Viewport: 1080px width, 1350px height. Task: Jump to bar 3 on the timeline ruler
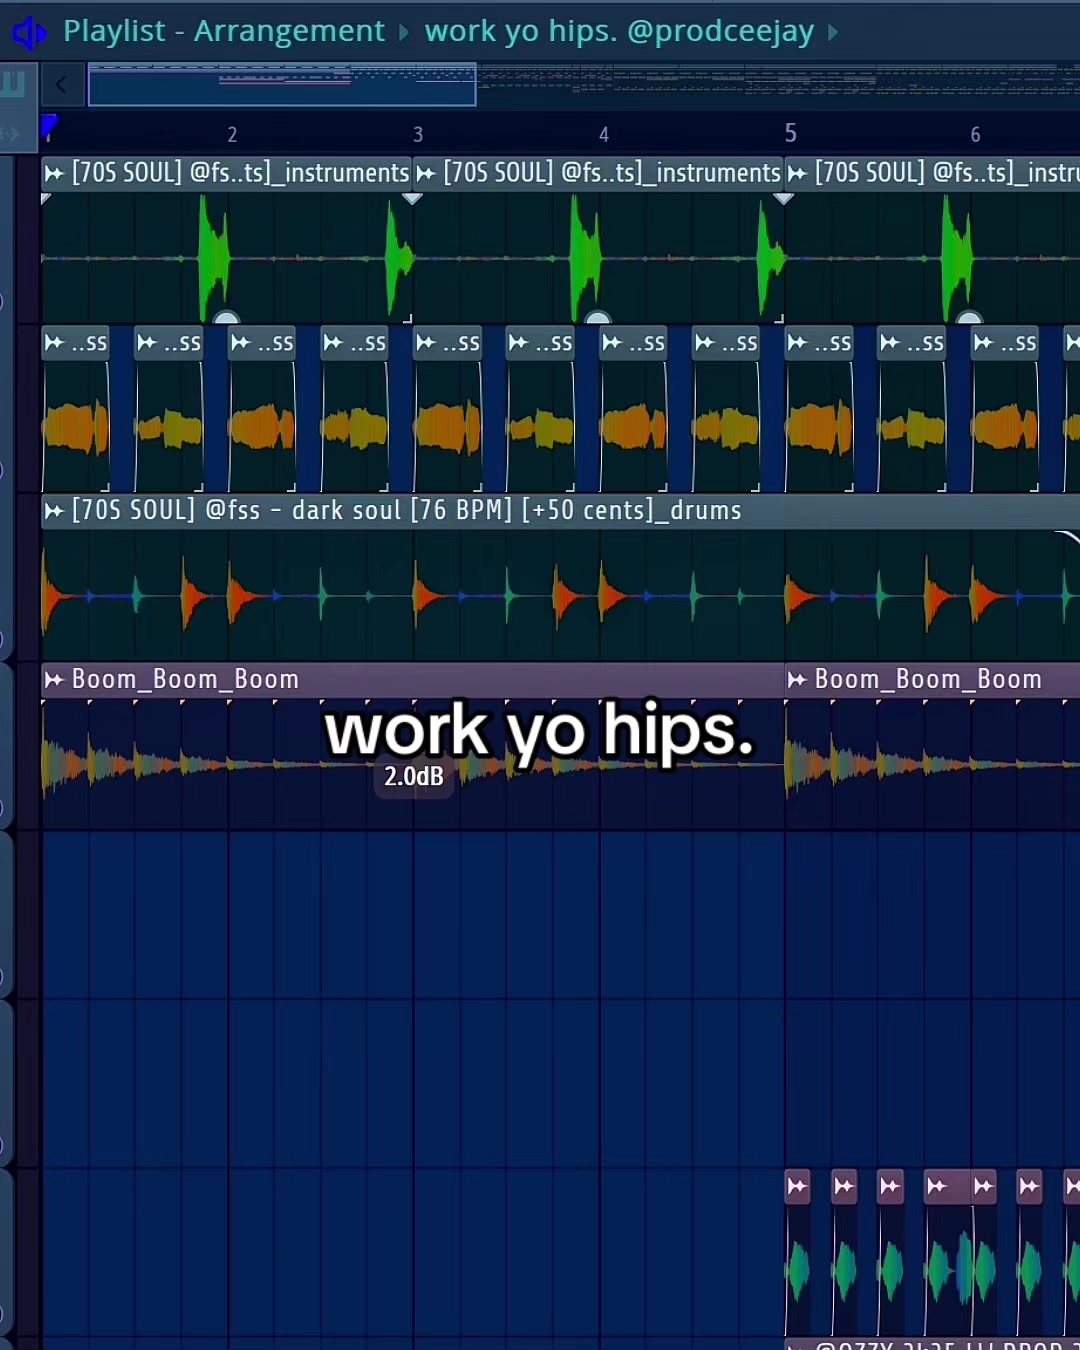click(x=418, y=134)
